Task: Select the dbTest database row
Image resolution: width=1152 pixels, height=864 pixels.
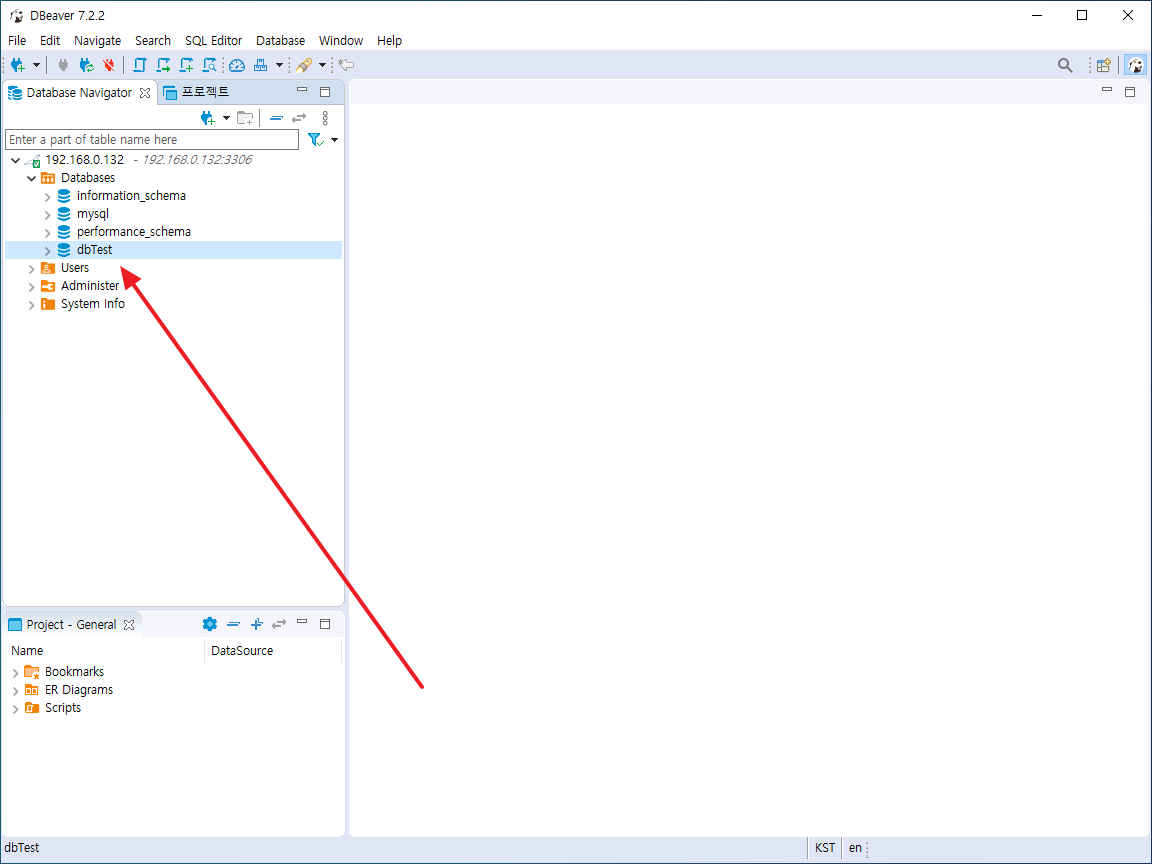Action: click(173, 250)
